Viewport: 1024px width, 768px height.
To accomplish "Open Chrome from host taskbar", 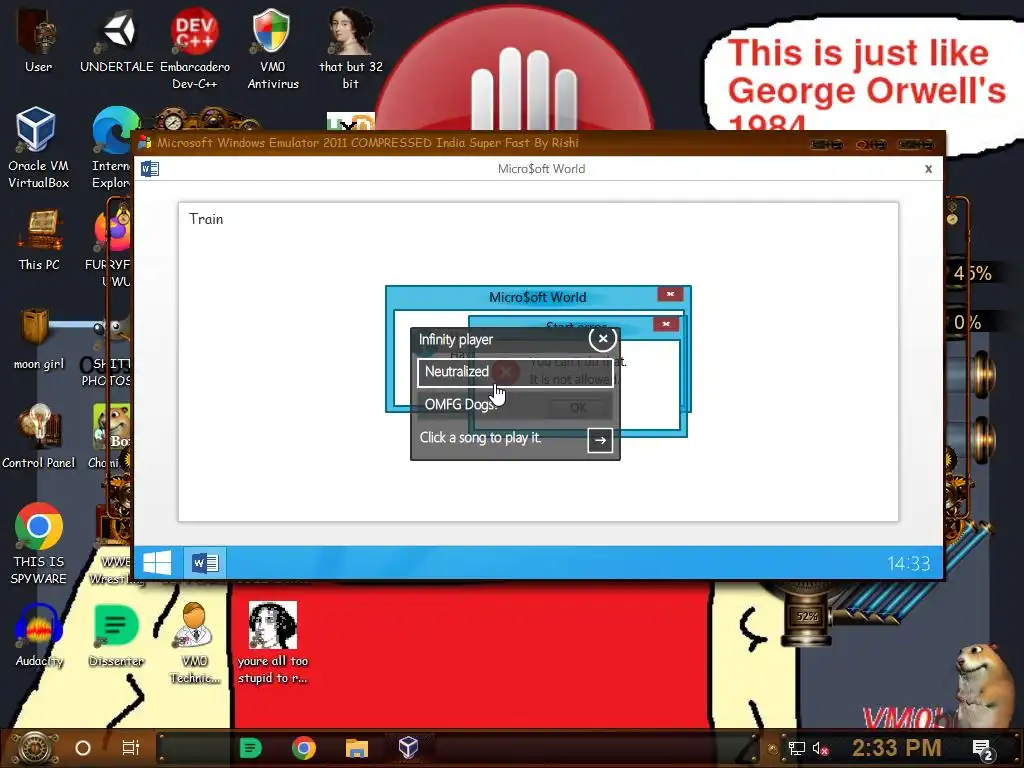I will tap(304, 748).
